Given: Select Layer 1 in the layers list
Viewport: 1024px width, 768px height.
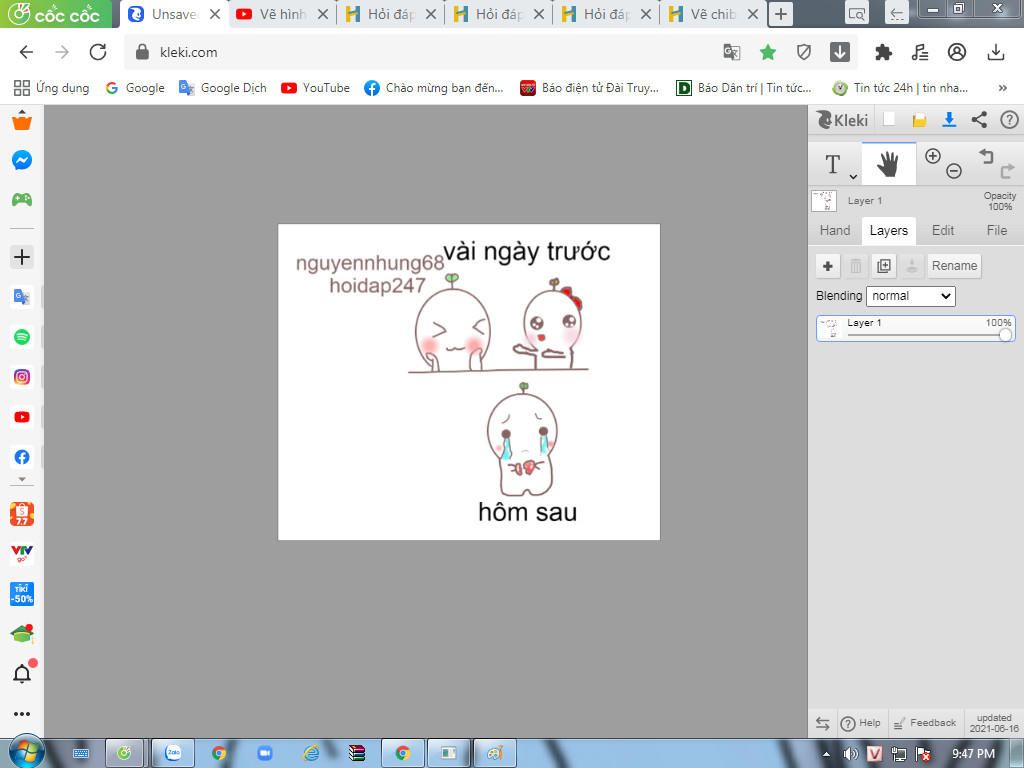Looking at the screenshot, I should (x=916, y=328).
